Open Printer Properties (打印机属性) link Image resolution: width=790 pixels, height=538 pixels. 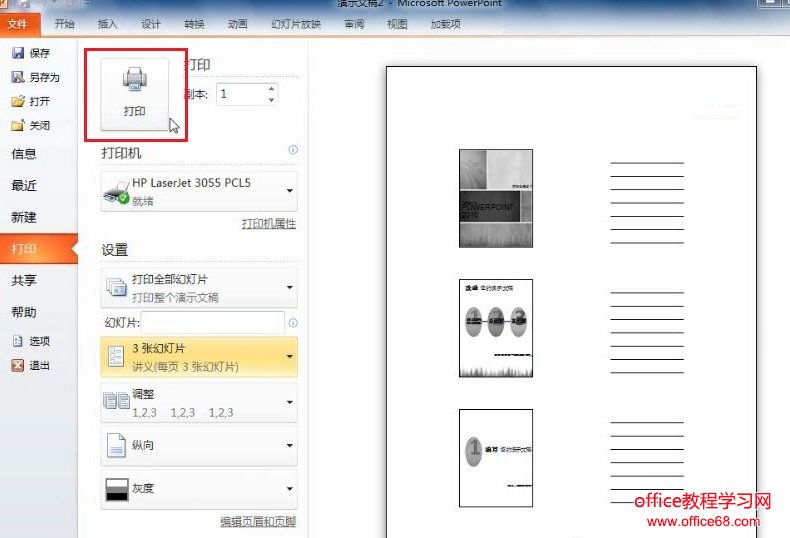269,224
